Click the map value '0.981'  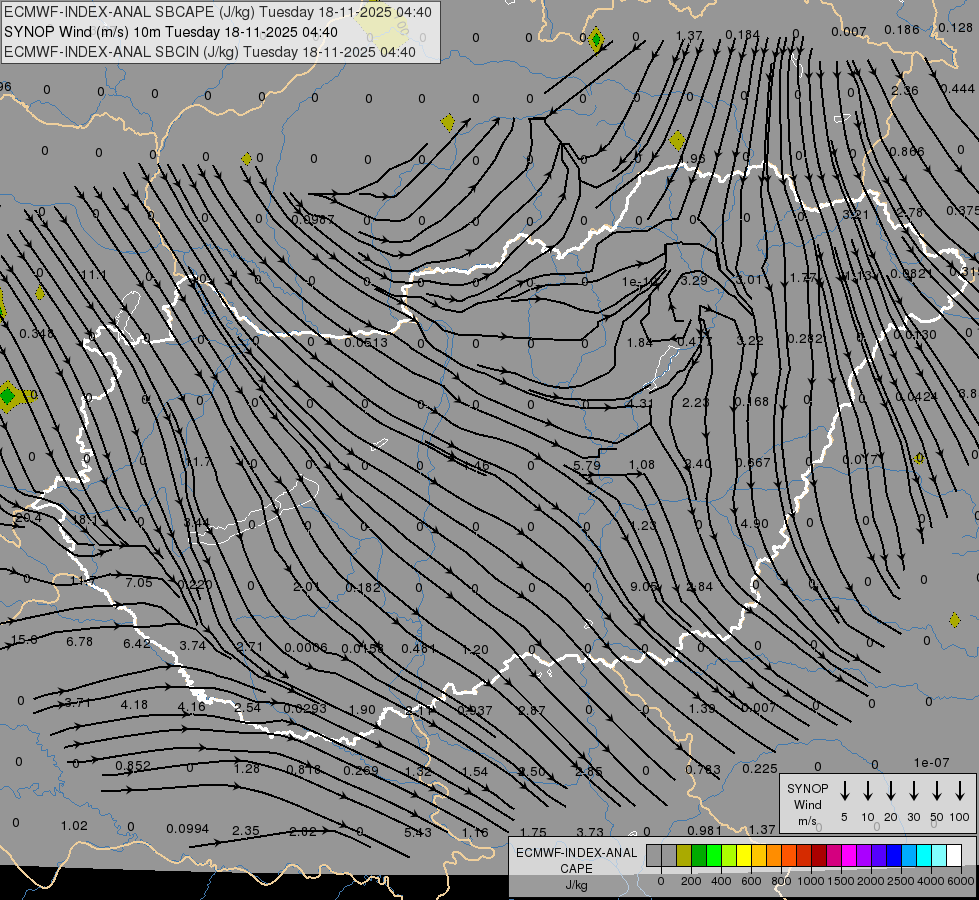pyautogui.click(x=705, y=830)
